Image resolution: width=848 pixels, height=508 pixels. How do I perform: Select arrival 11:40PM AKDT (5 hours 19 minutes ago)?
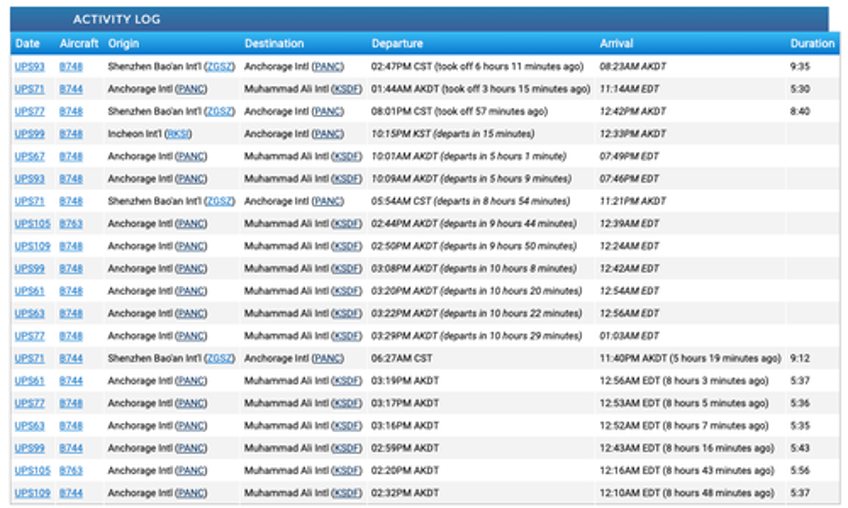coord(690,358)
